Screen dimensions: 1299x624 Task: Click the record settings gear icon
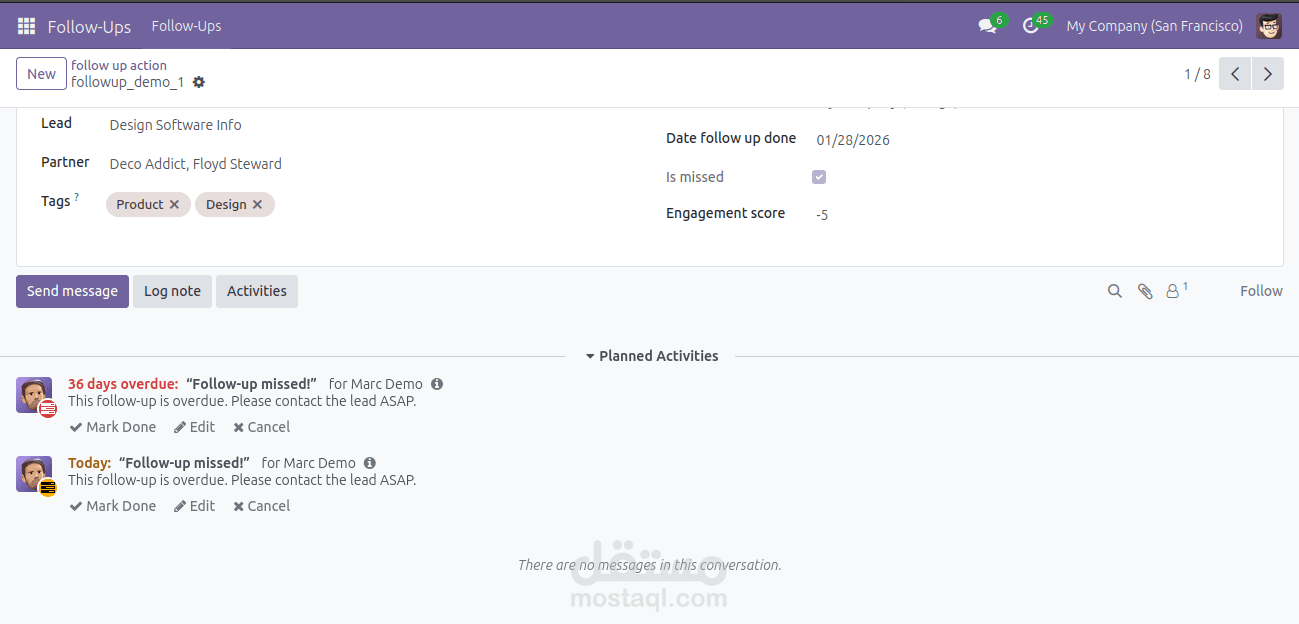(x=199, y=82)
